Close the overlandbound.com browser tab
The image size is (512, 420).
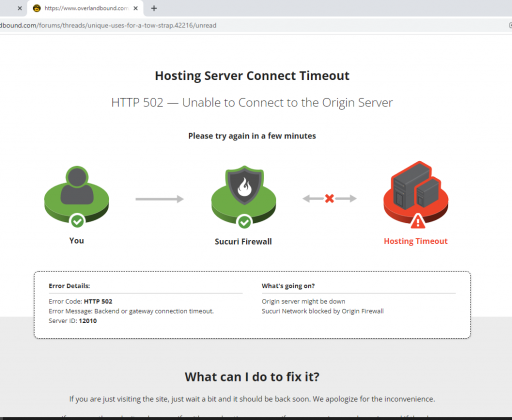click(x=136, y=8)
